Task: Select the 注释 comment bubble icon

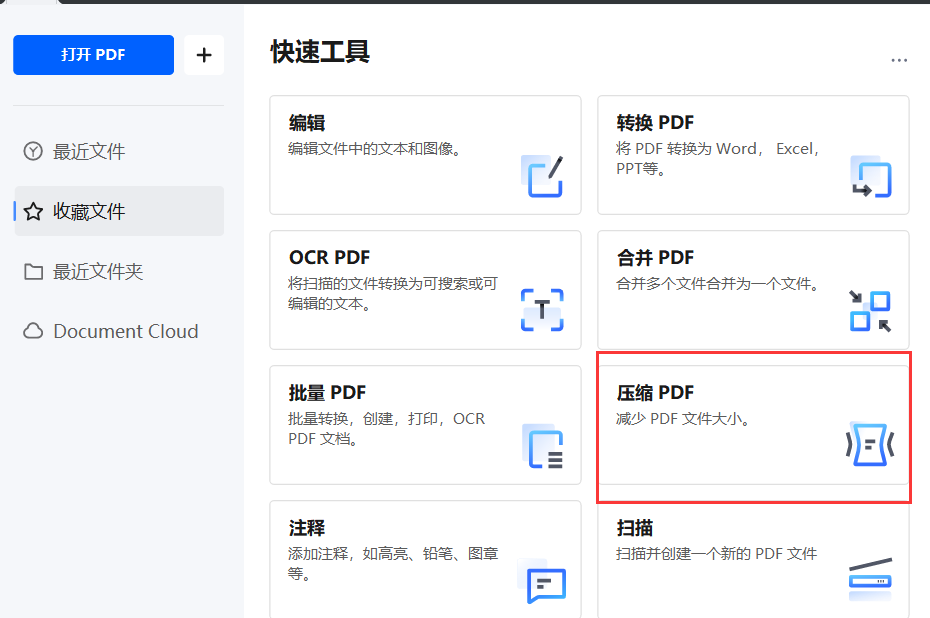Action: [x=543, y=583]
